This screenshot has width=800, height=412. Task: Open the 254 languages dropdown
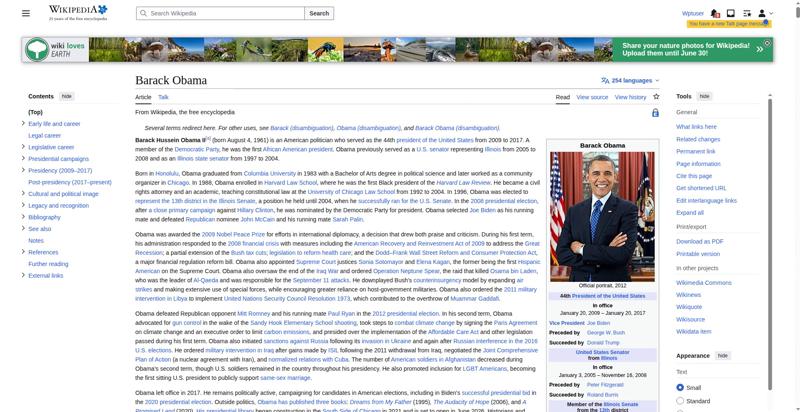pos(631,81)
